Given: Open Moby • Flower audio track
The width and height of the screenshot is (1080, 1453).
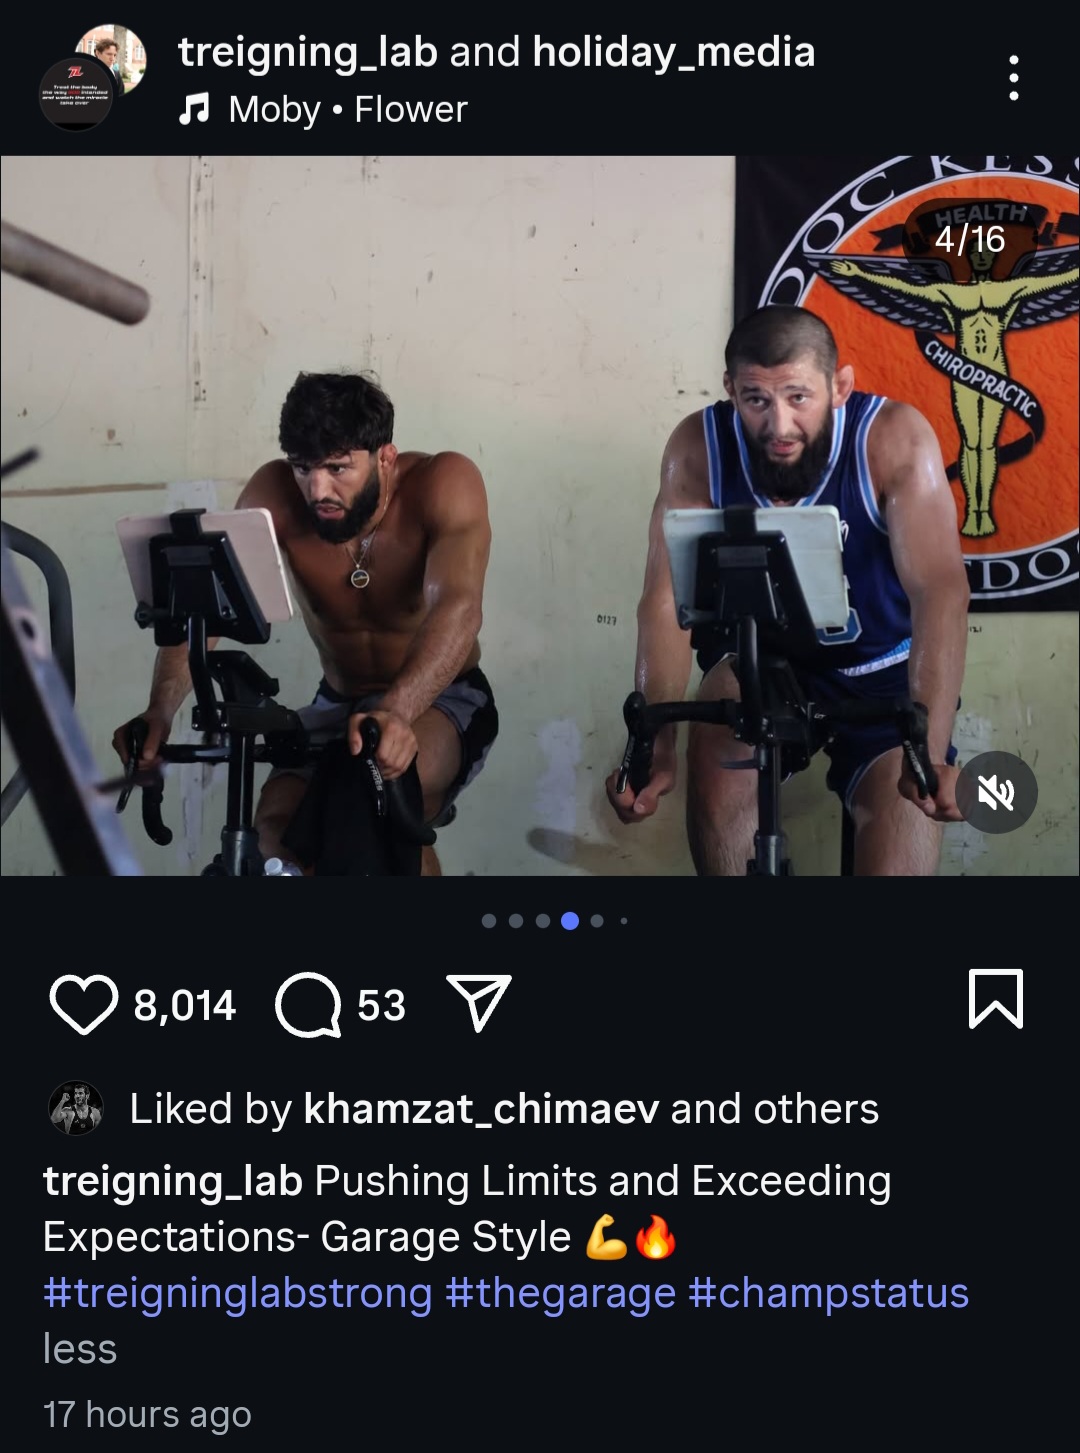Looking at the screenshot, I should [347, 109].
